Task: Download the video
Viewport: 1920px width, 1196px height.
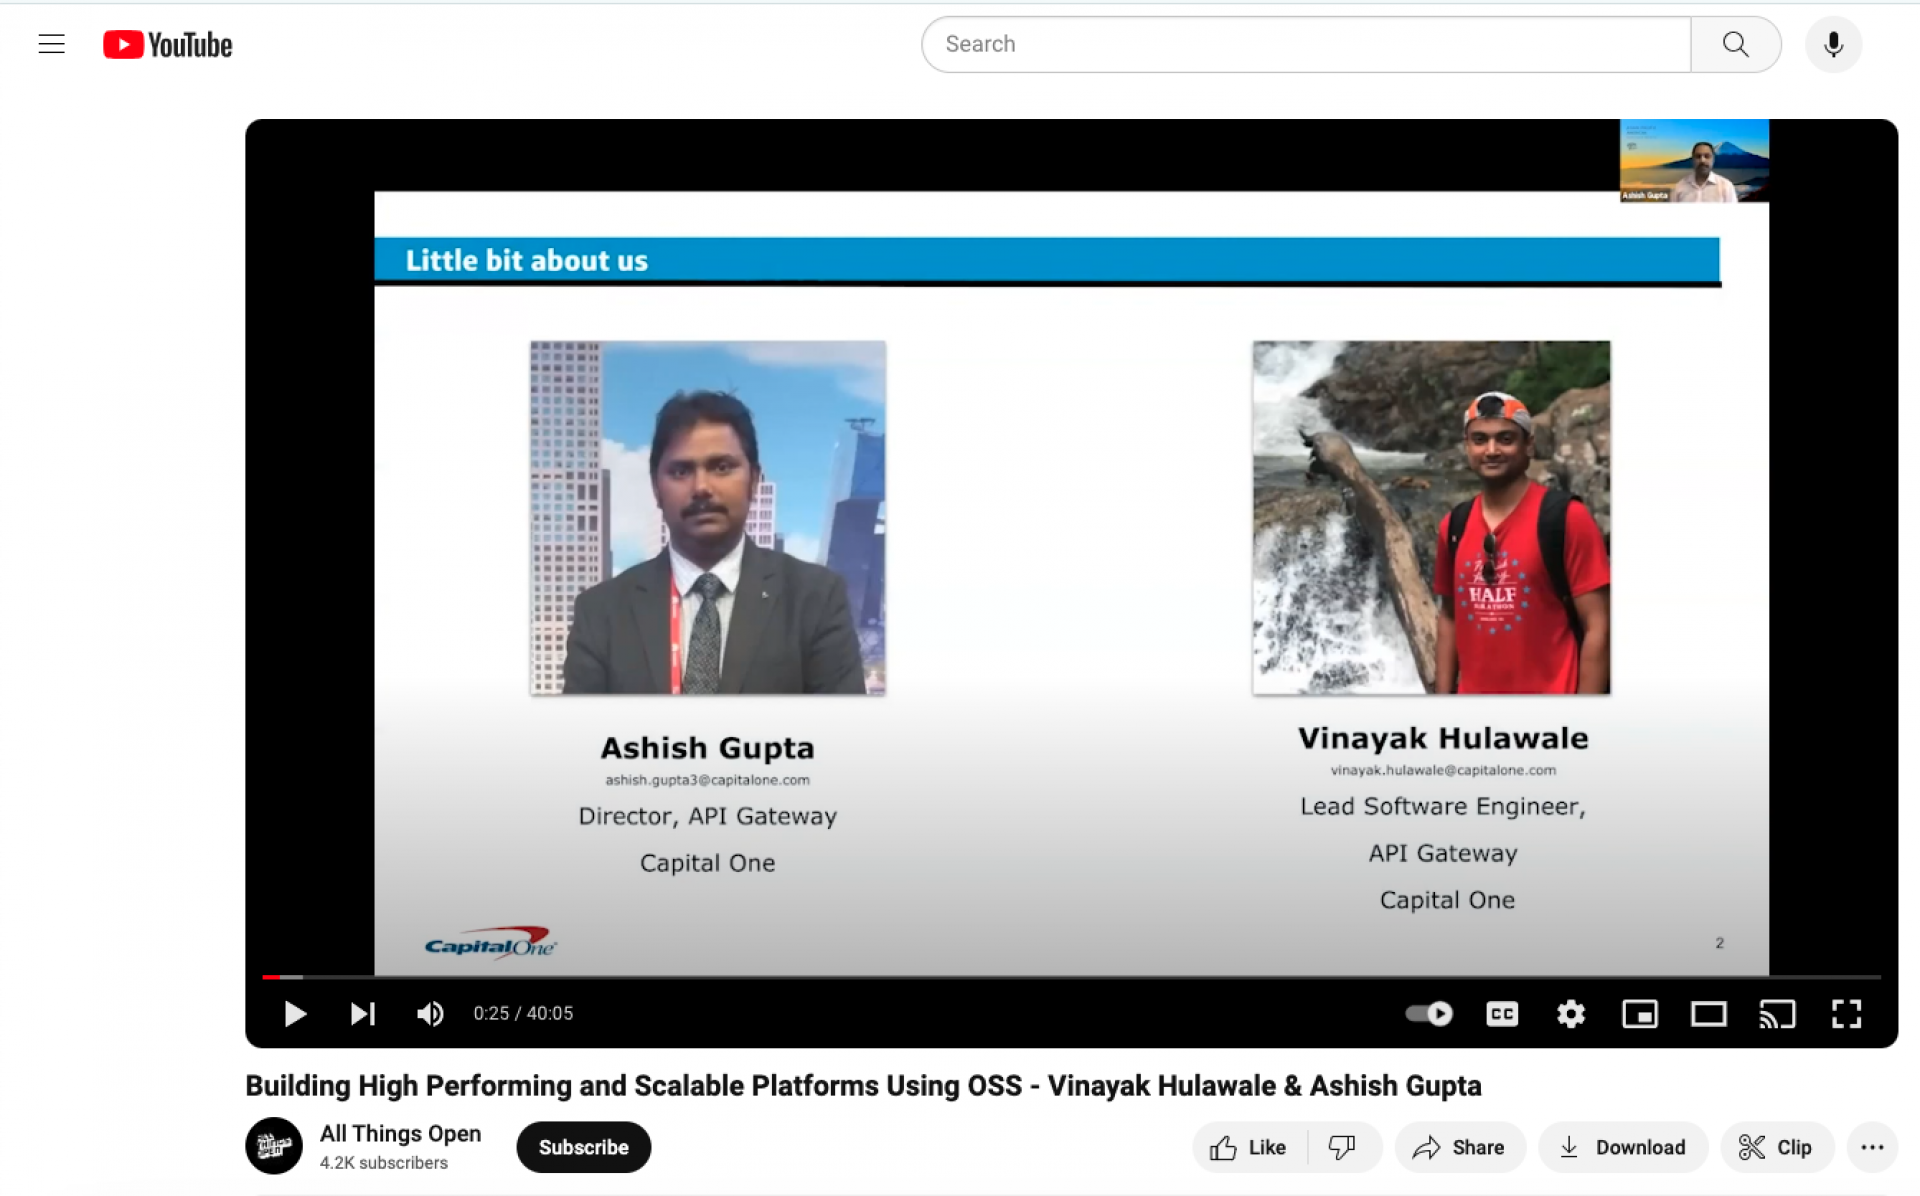Action: (x=1622, y=1147)
